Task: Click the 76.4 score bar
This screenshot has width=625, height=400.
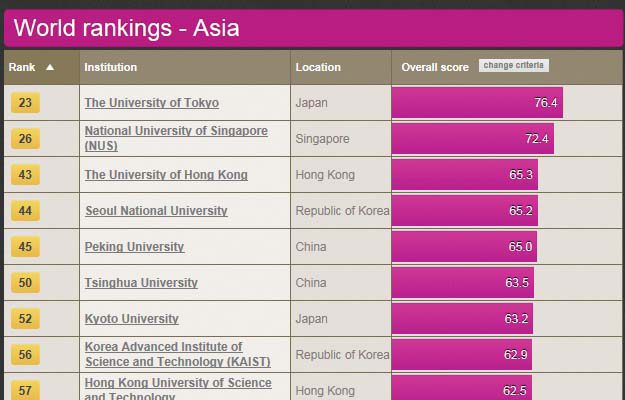Action: (x=476, y=103)
